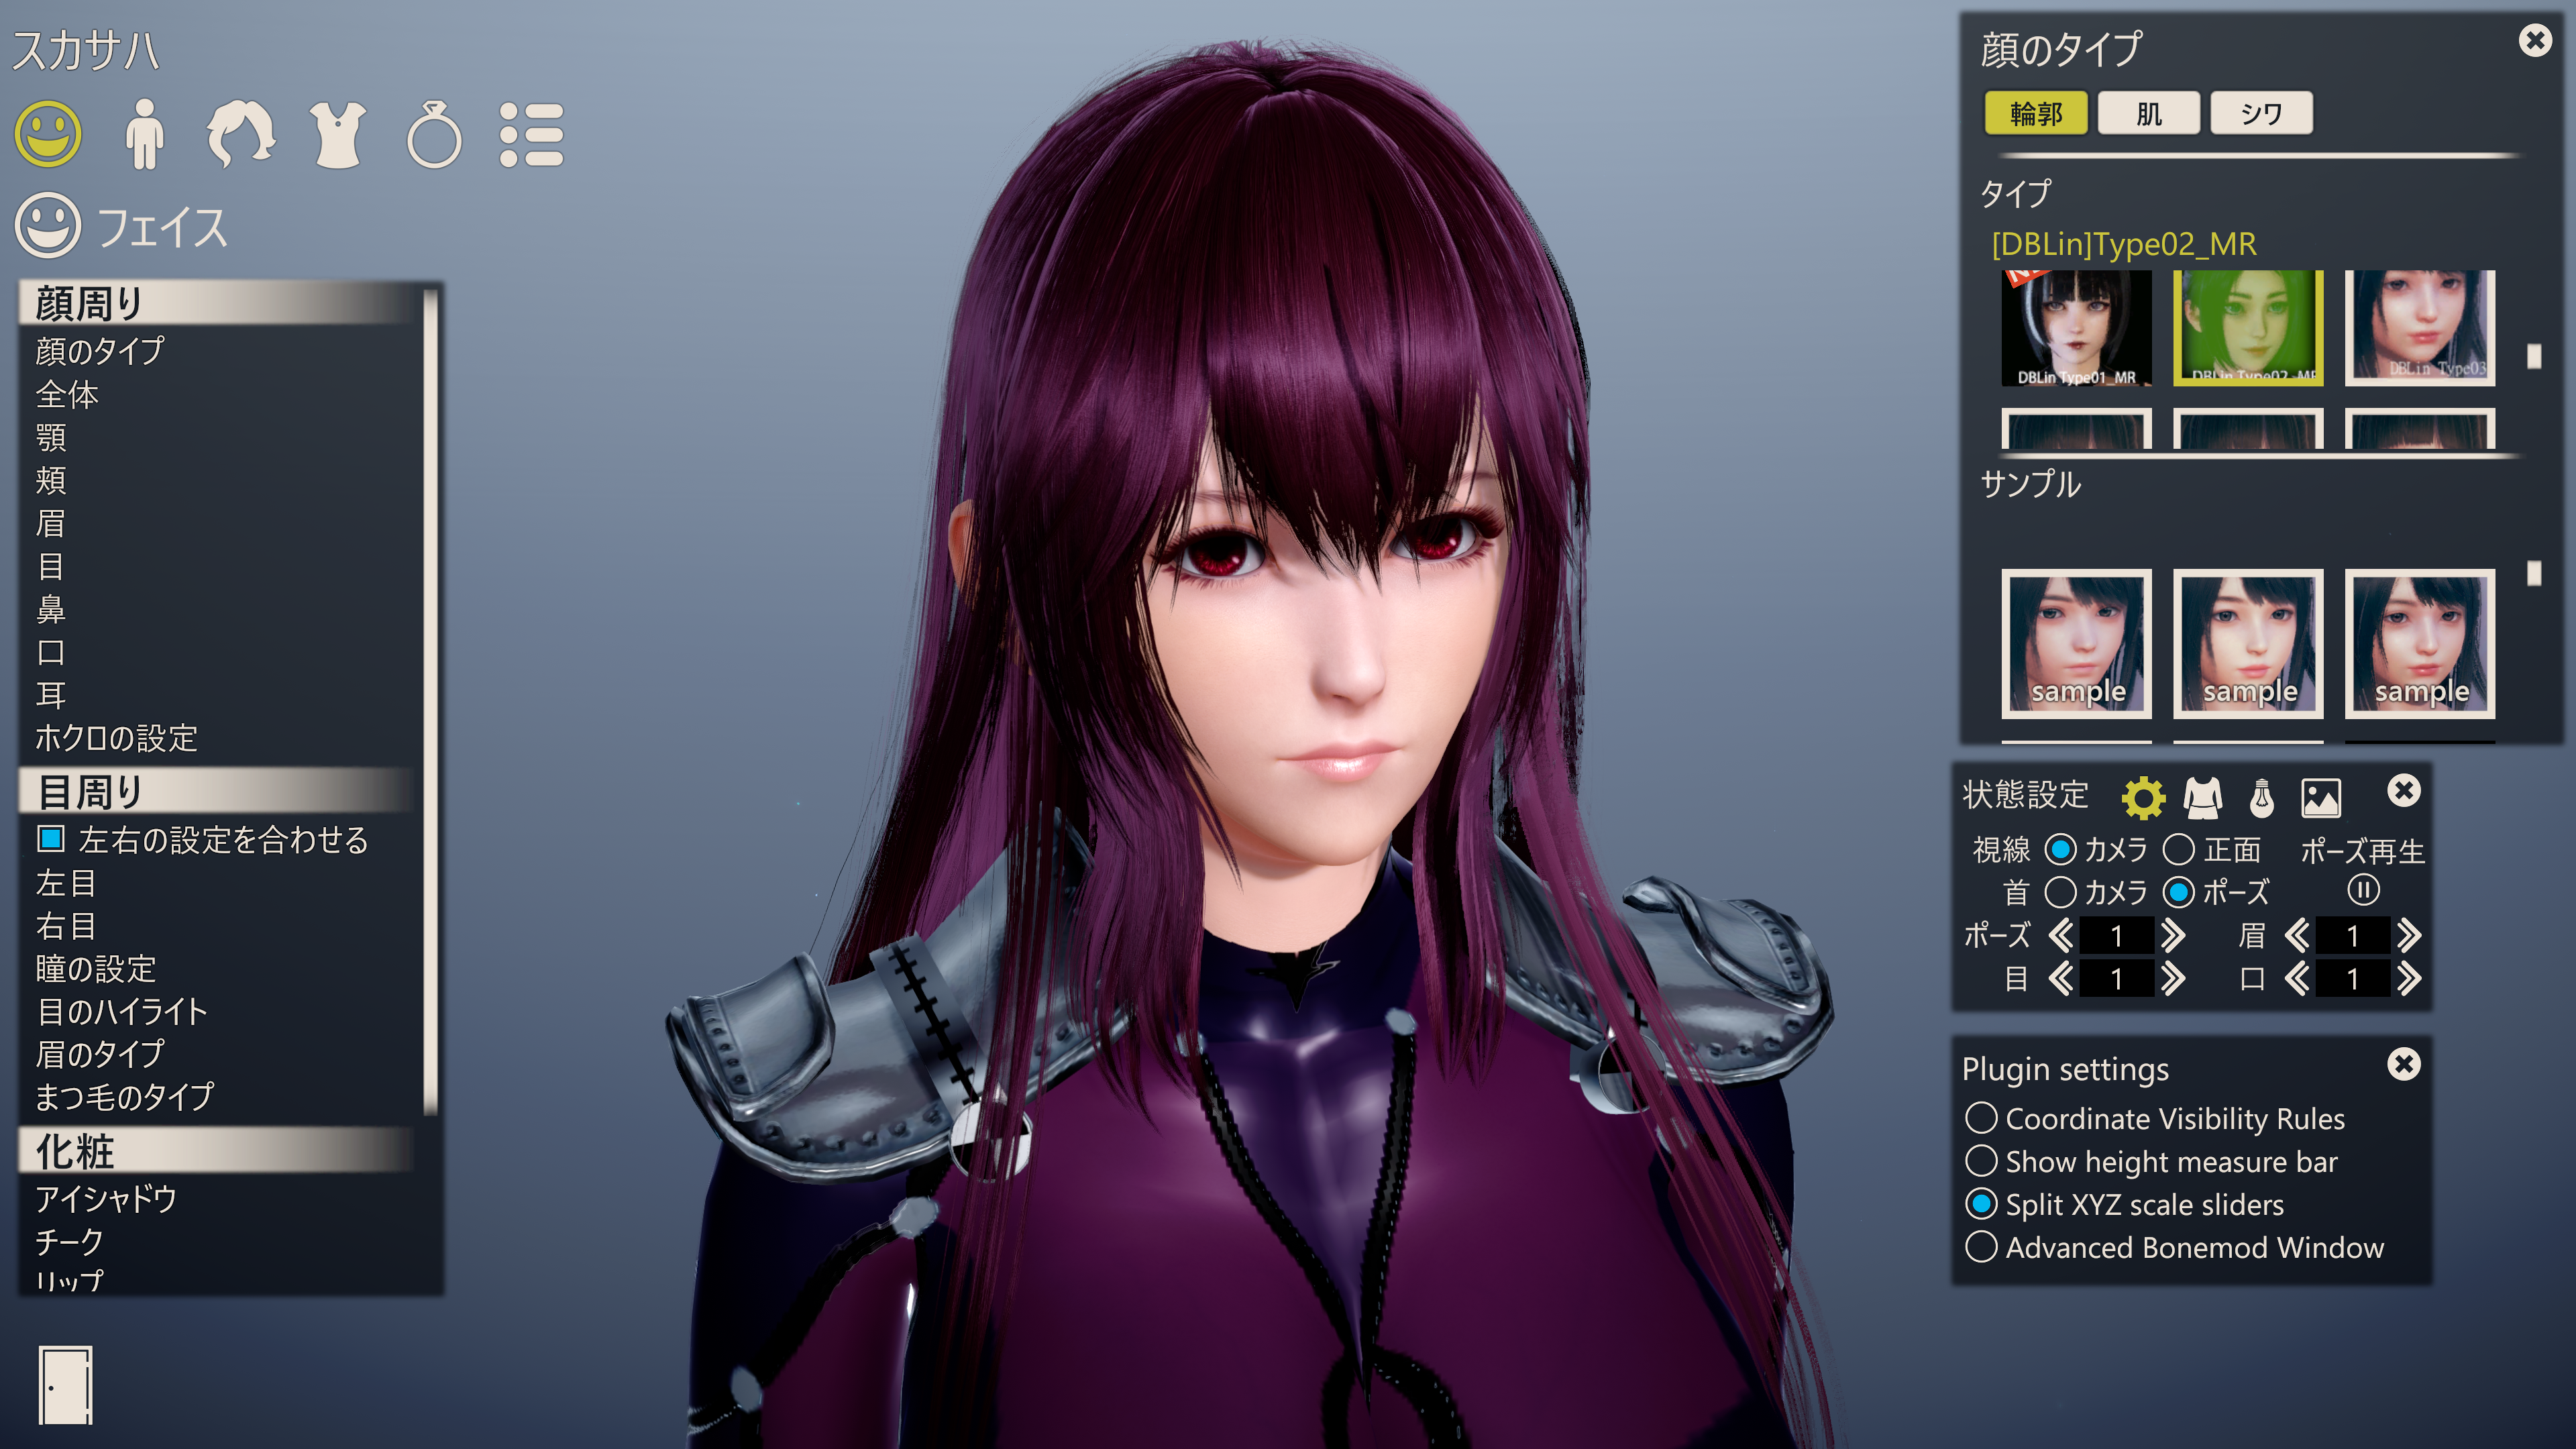2576x1449 pixels.
Task: Open 右目 settings
Action: tap(66, 926)
